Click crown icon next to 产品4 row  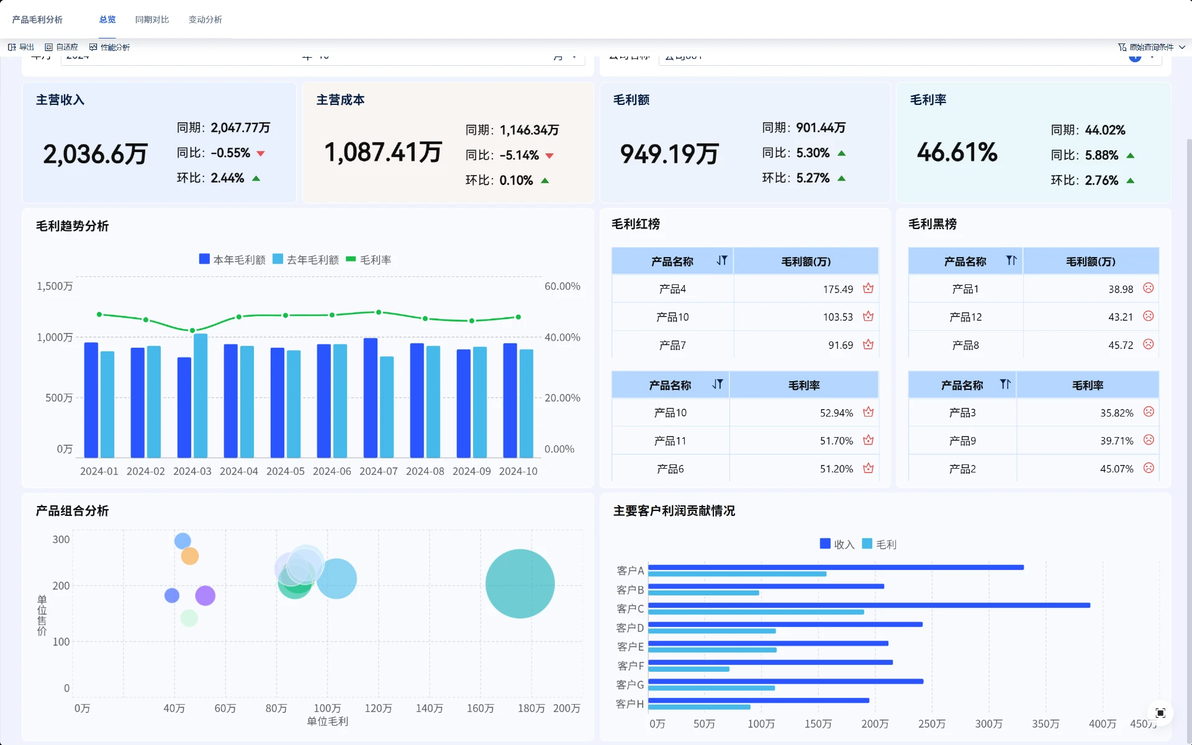point(868,289)
